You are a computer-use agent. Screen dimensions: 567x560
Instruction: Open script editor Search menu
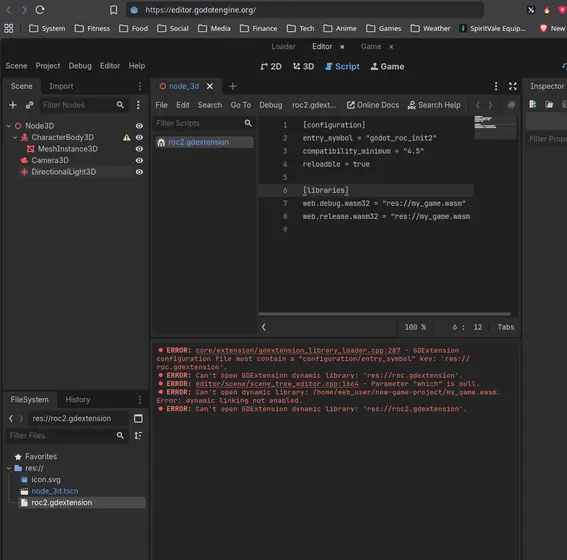coord(210,105)
